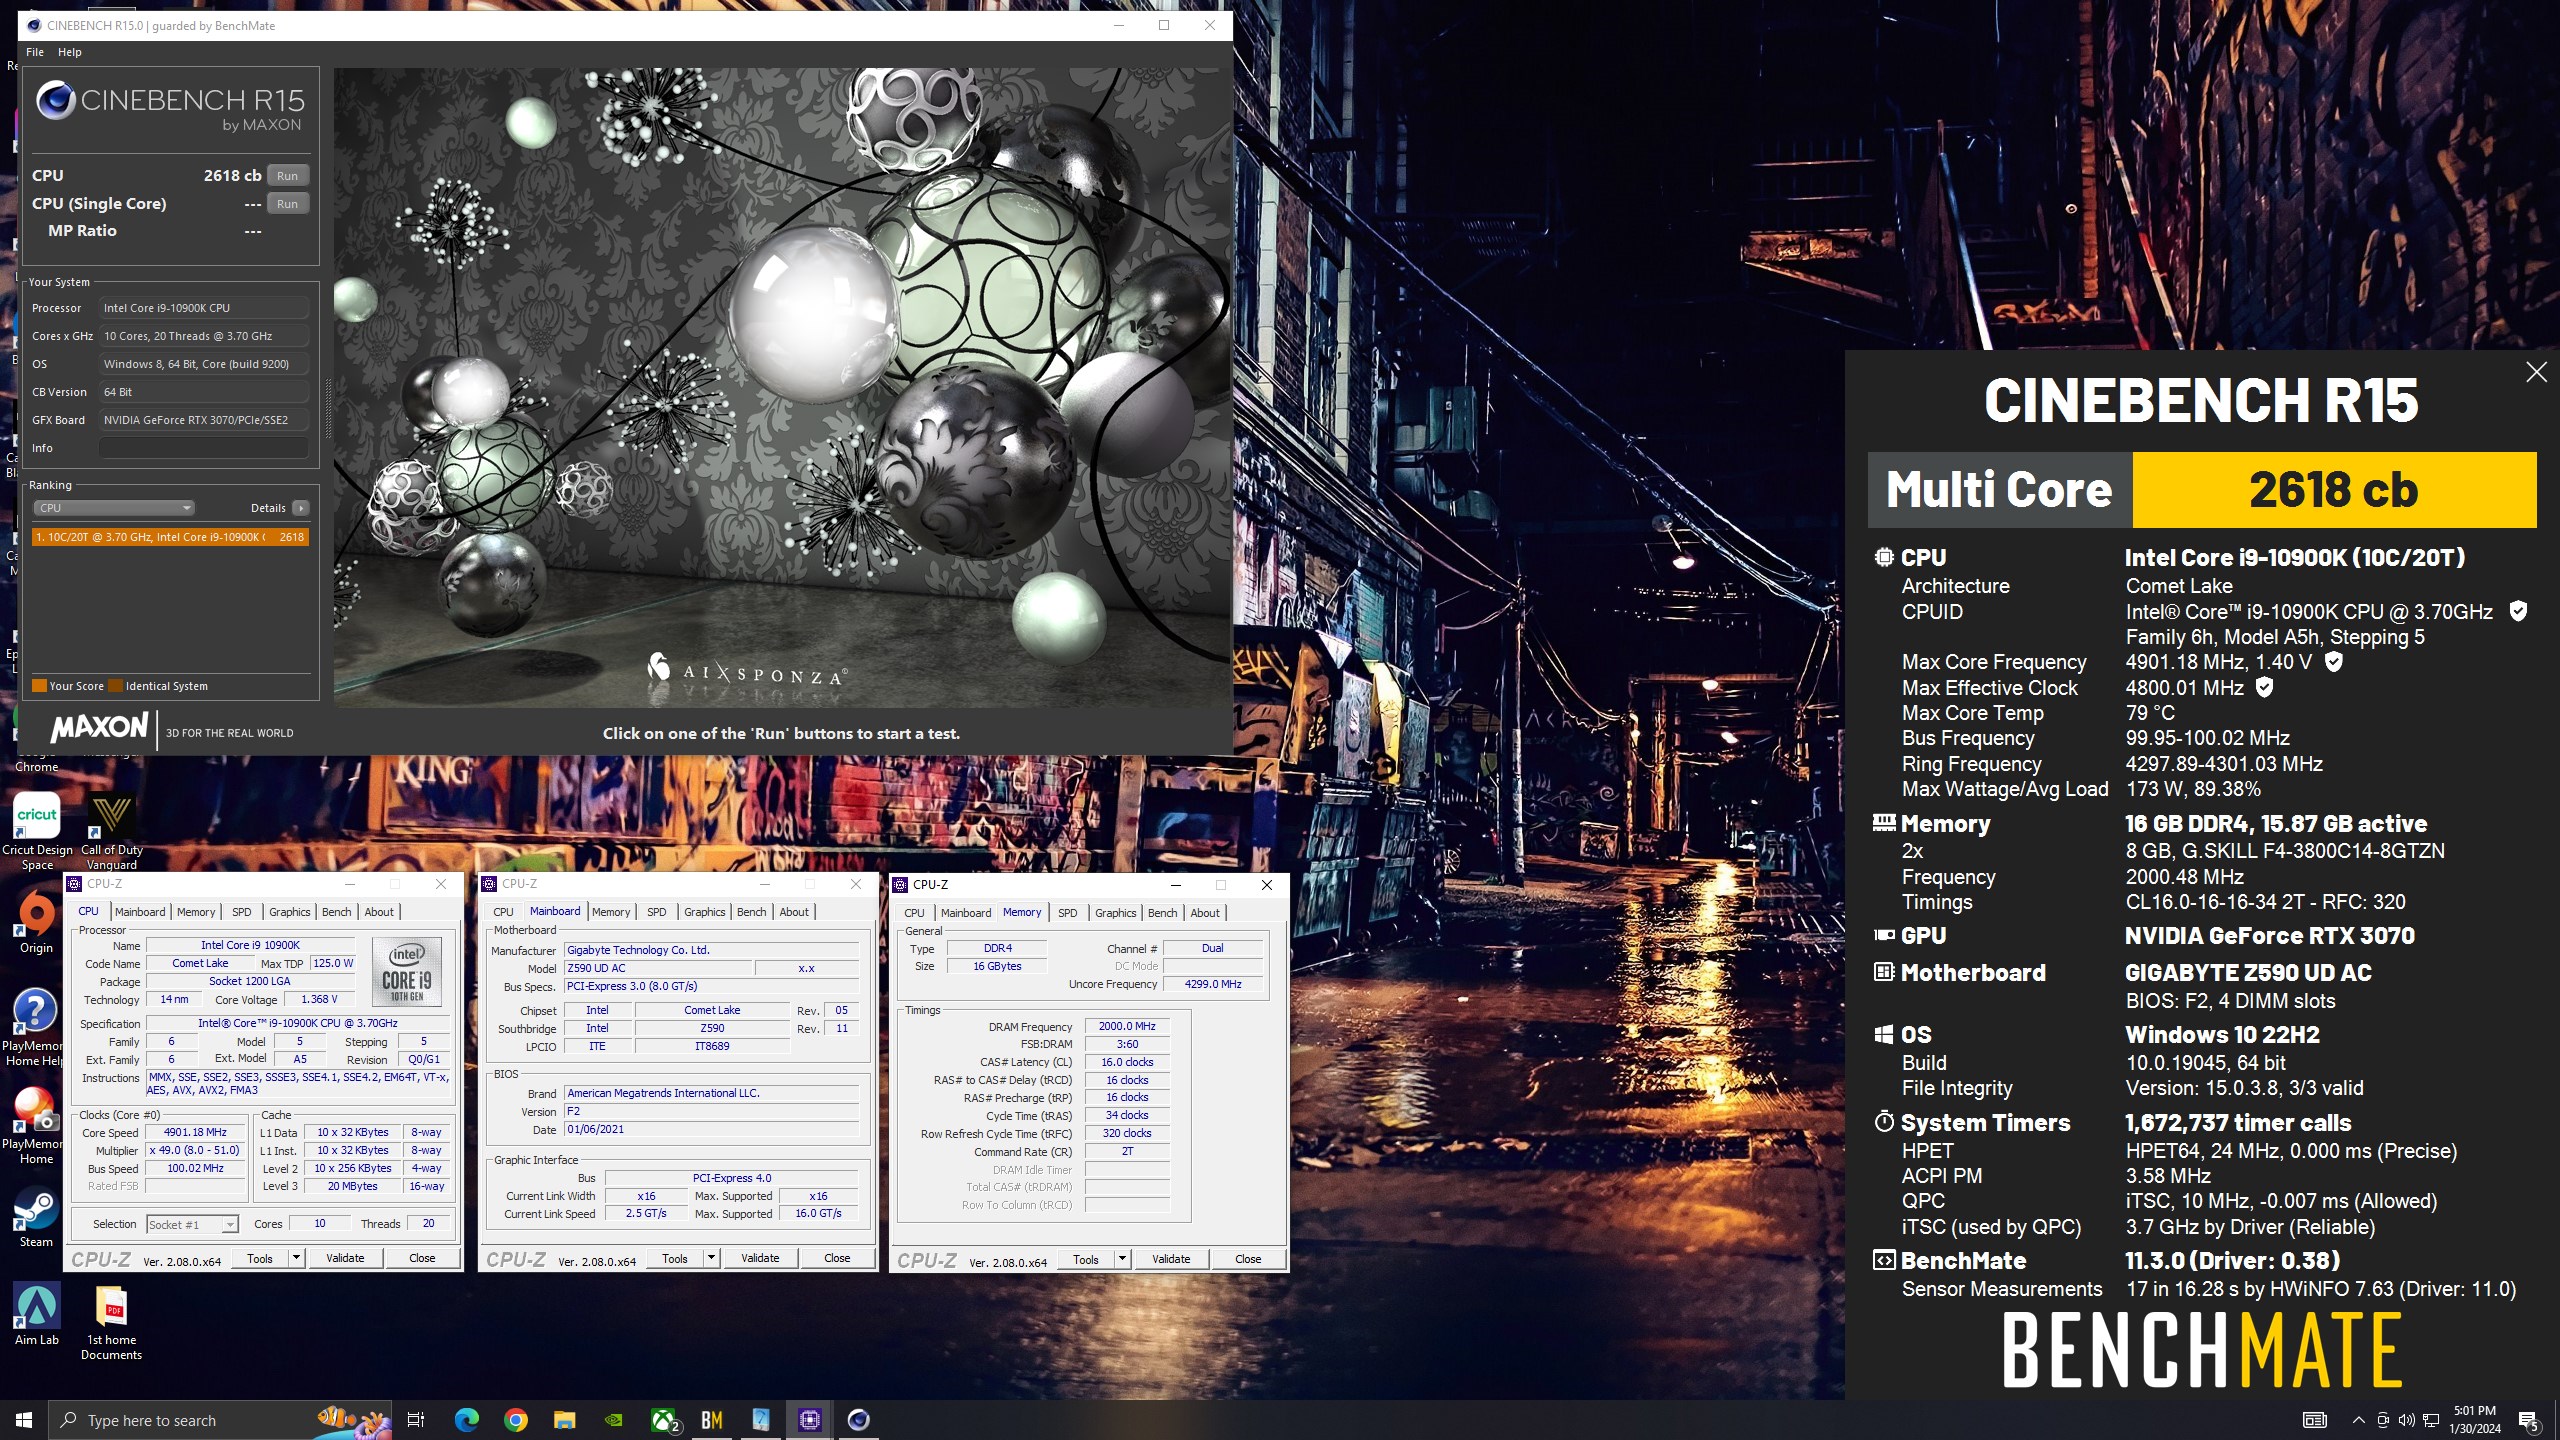Image resolution: width=2560 pixels, height=1440 pixels.
Task: Expand Tools arrow in CPU-Z Mainboard window
Action: (711, 1258)
